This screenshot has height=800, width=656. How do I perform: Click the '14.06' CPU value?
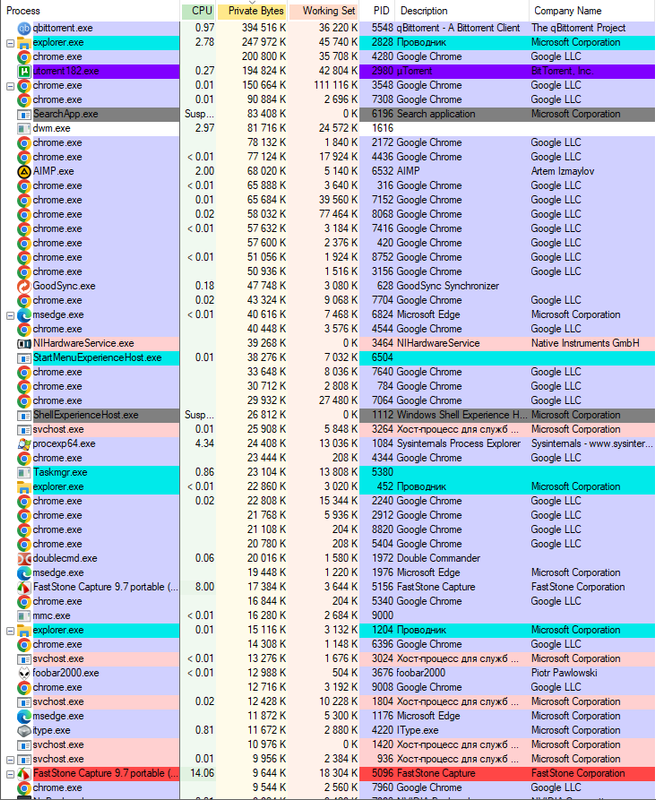coord(202,773)
